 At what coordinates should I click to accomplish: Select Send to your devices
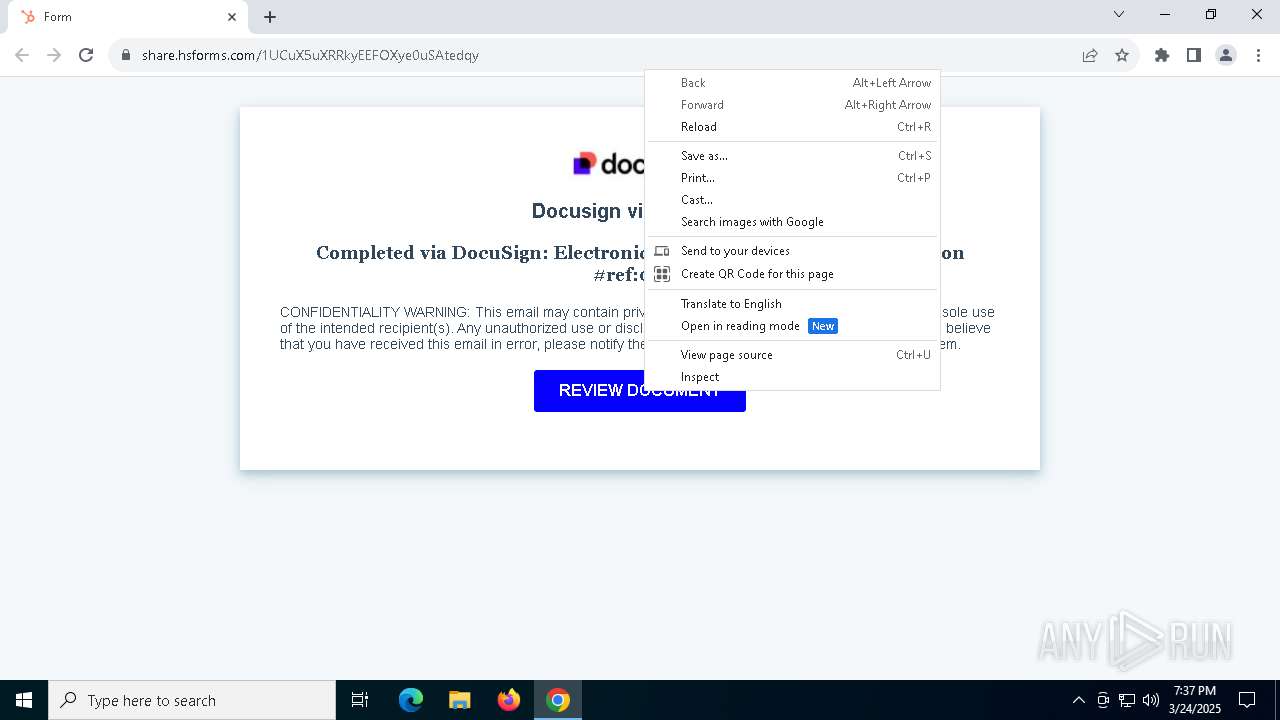click(792, 251)
